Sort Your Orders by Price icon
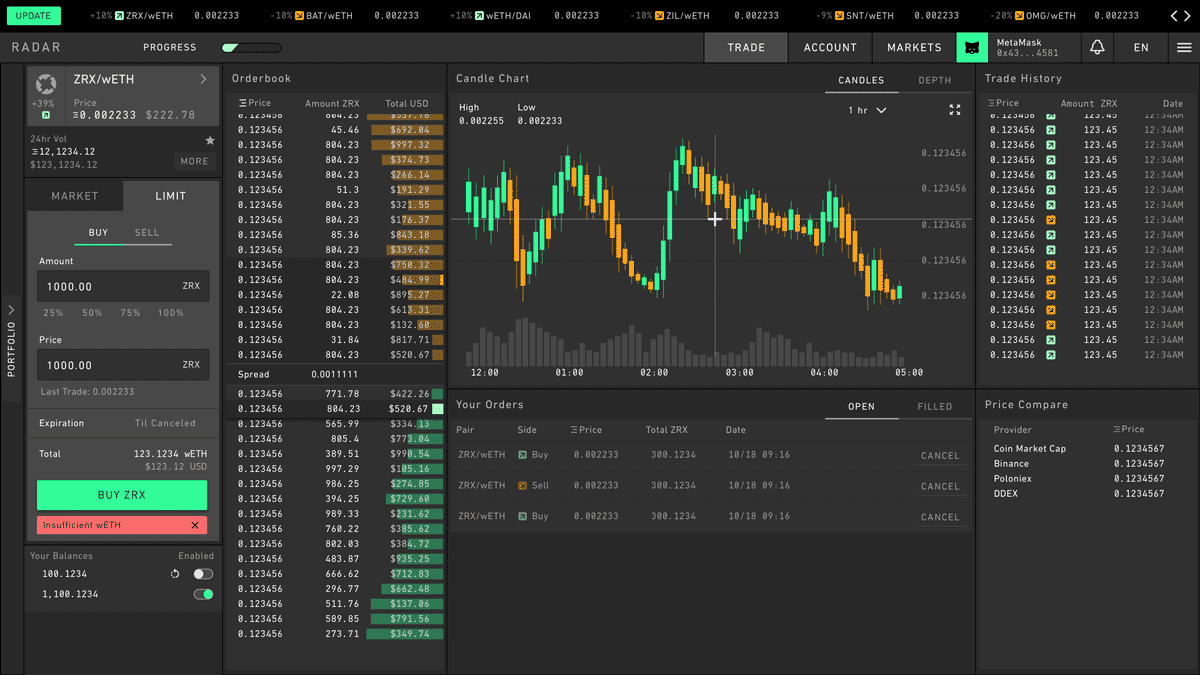The height and width of the screenshot is (675, 1200). [x=574, y=430]
